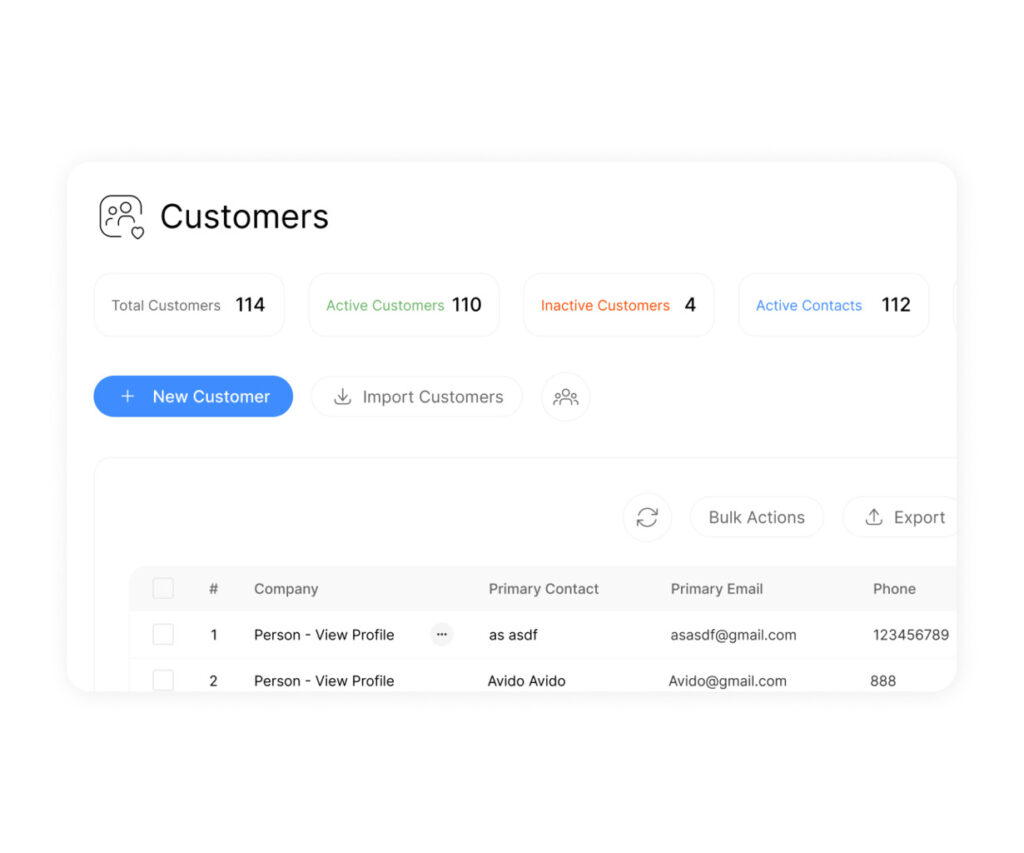1024x853 pixels.
Task: Click the three-dot options icon in row 1
Action: 441,634
